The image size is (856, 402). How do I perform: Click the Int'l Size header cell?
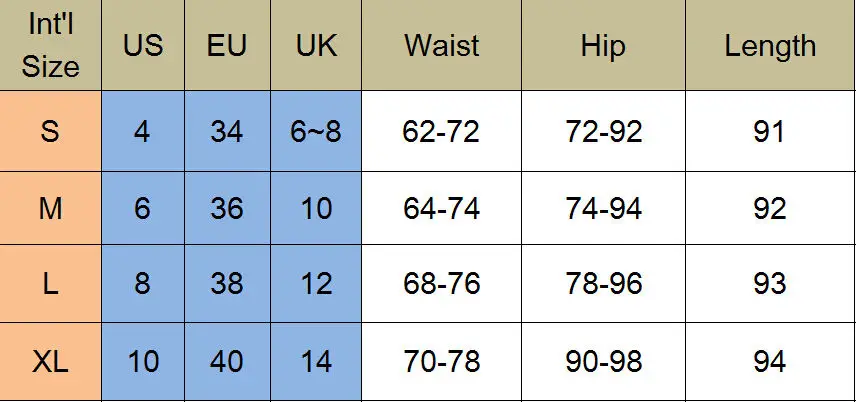coord(50,45)
